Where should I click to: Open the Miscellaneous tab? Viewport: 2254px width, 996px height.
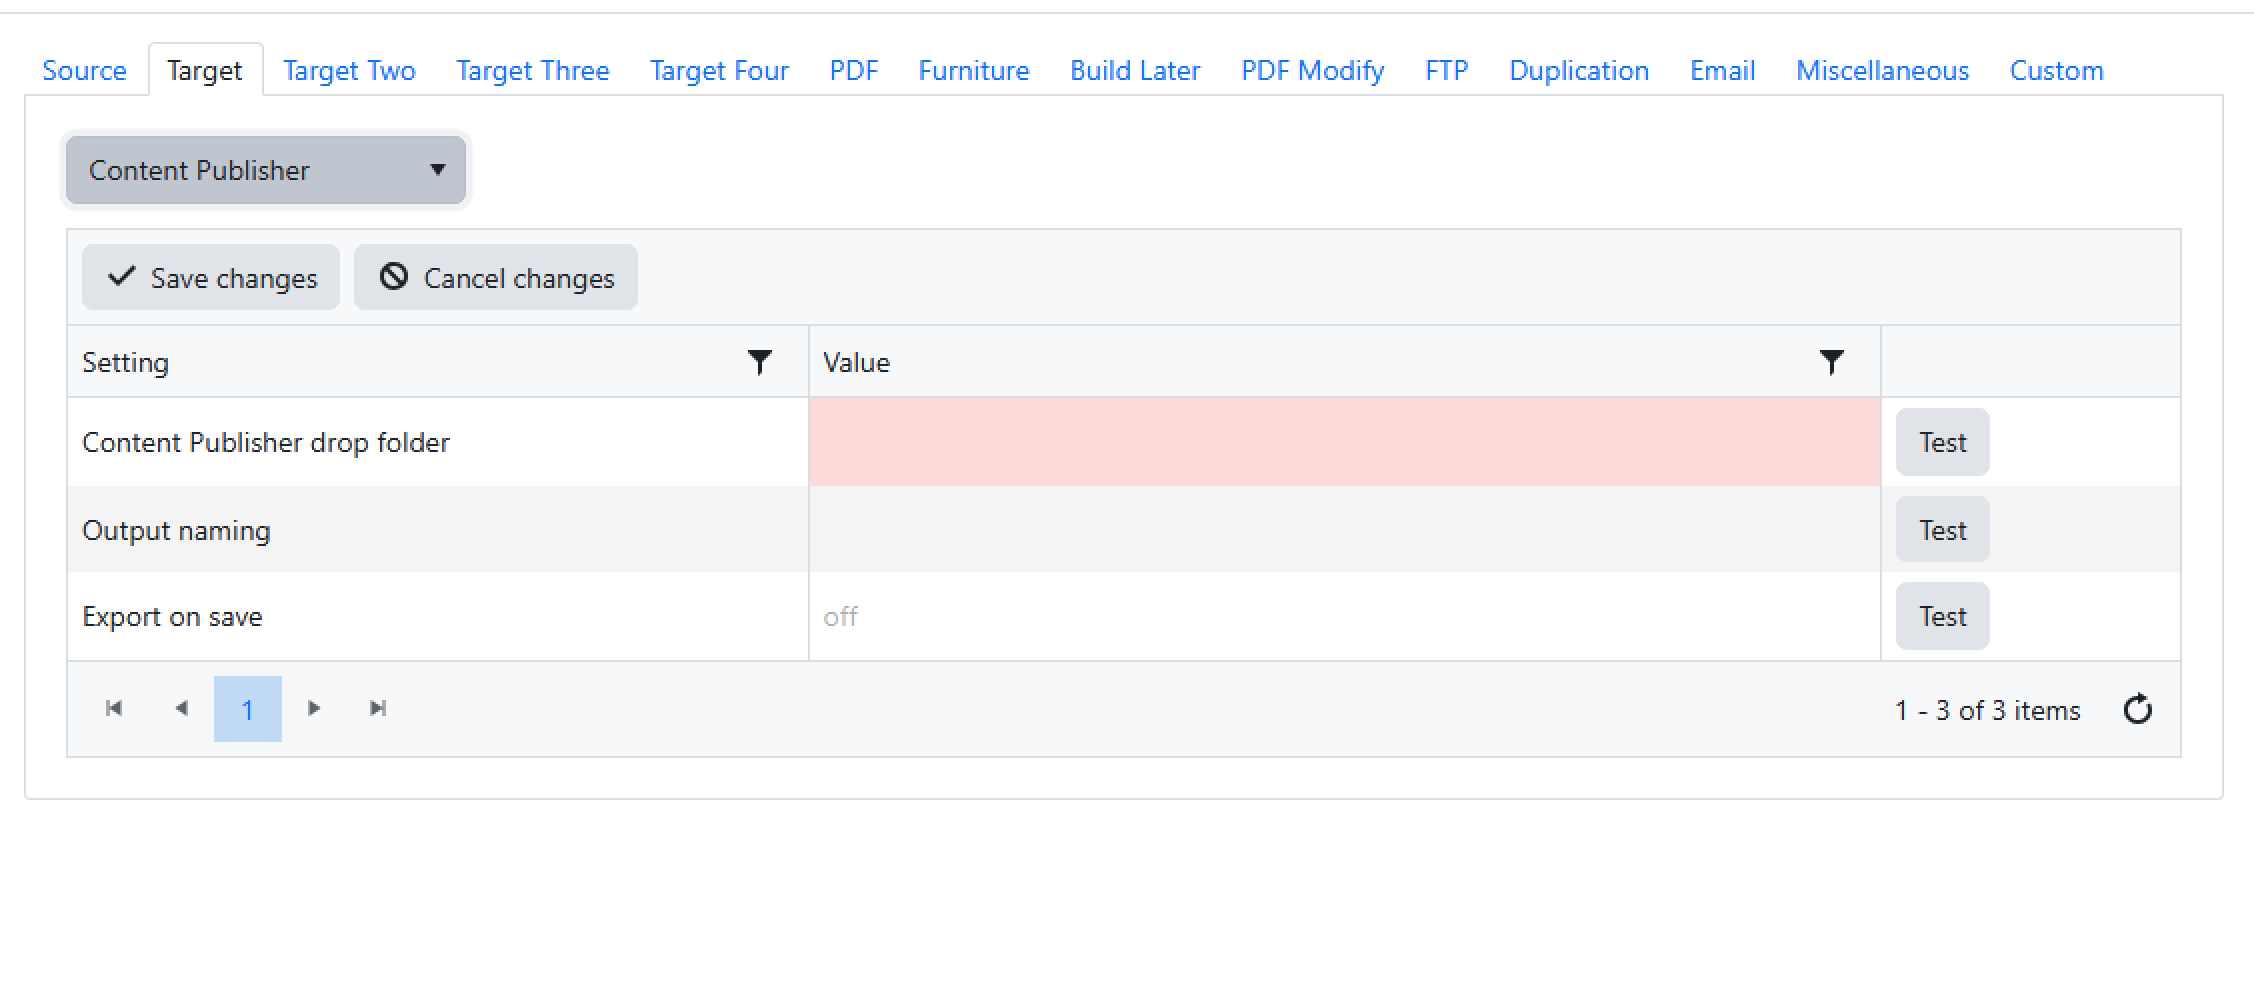pos(1882,71)
